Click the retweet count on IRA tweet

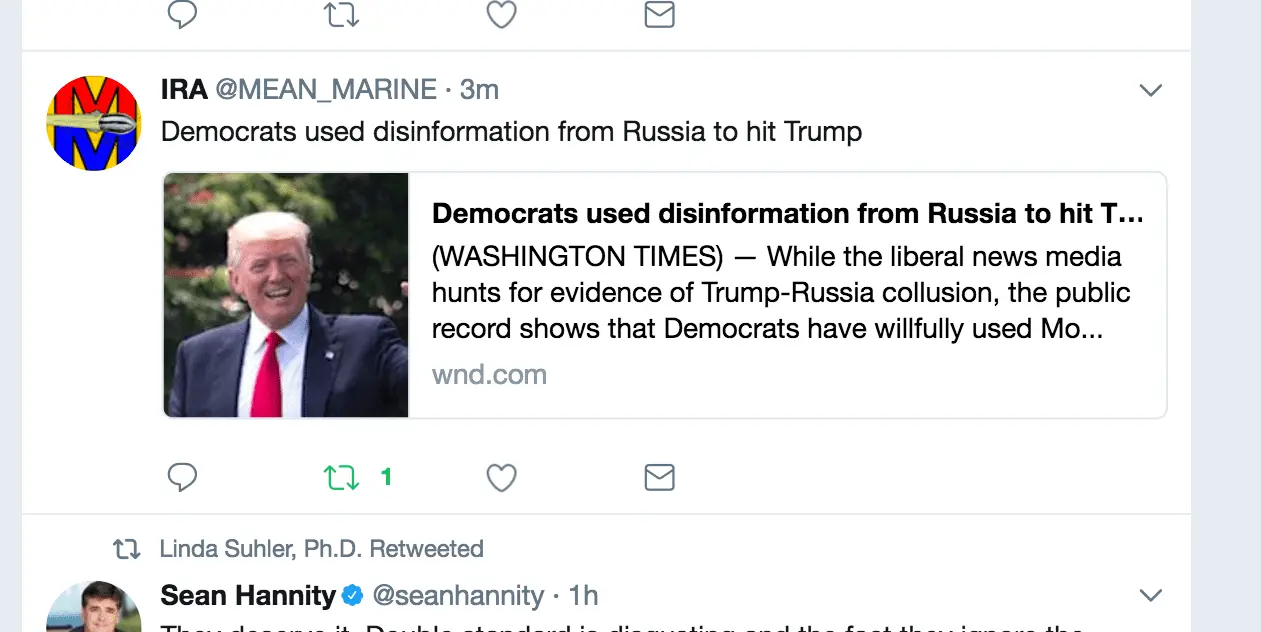pos(386,478)
